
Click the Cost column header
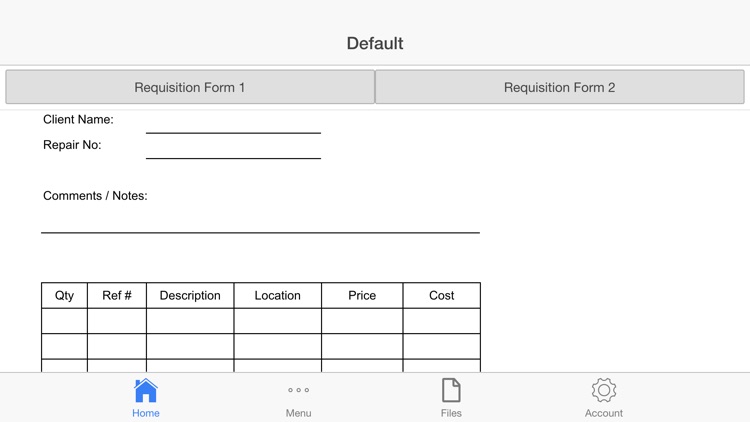pyautogui.click(x=441, y=296)
